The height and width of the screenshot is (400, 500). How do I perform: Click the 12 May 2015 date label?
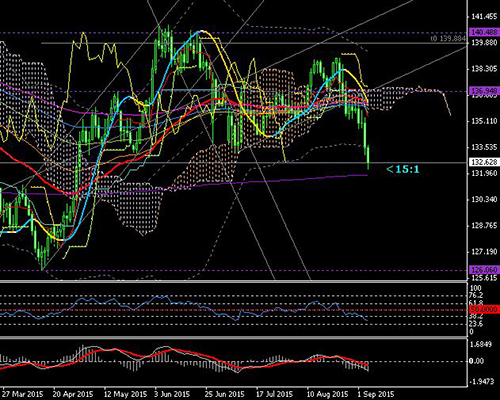[x=125, y=394]
